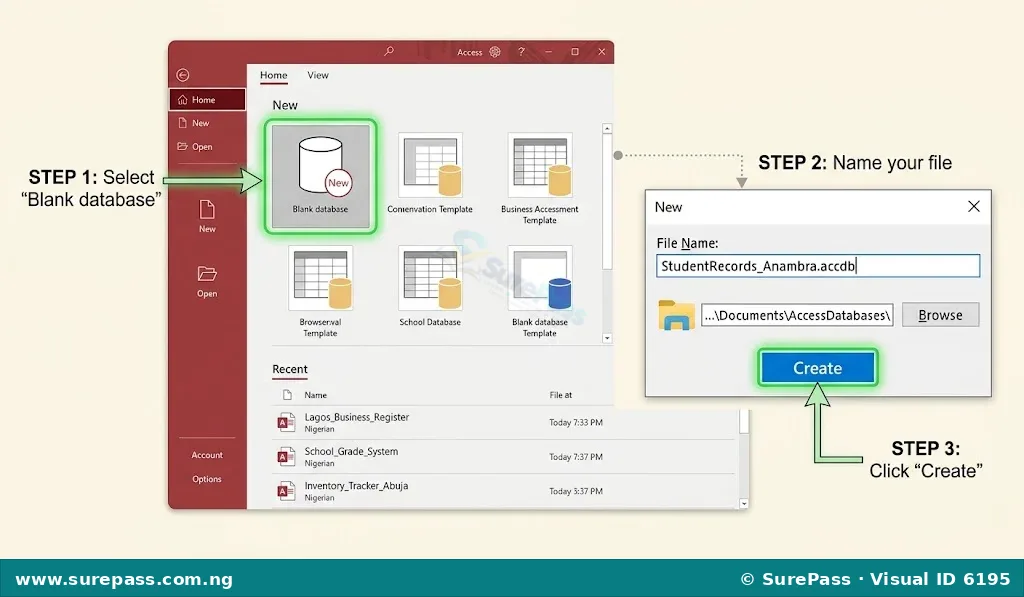Screen dimensions: 1024x597
Task: Go to Home in the red sidebar
Action: (208, 100)
